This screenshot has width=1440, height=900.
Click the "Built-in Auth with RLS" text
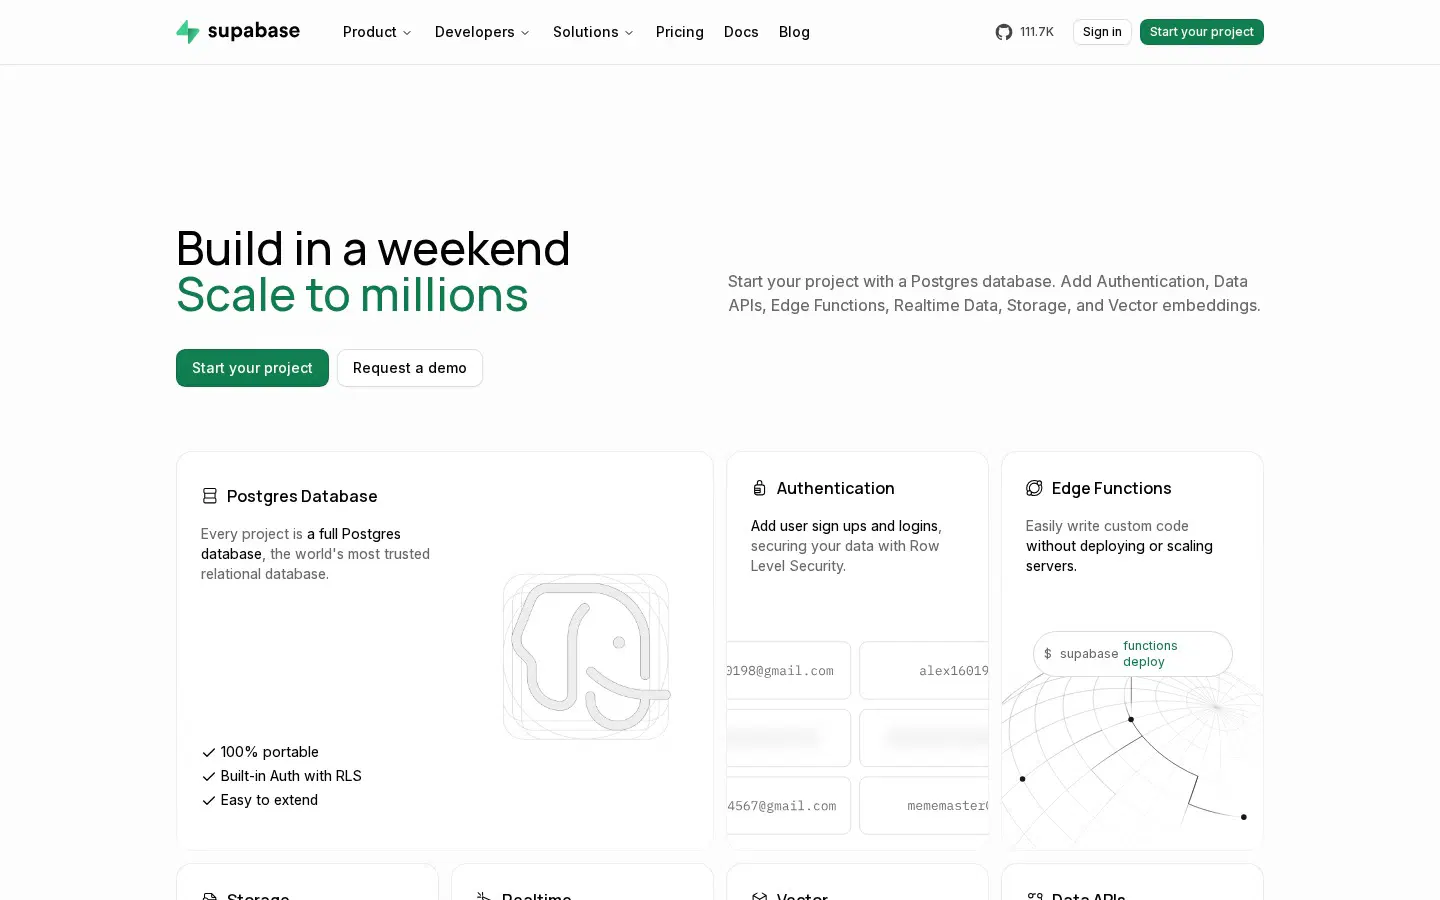[x=291, y=776]
